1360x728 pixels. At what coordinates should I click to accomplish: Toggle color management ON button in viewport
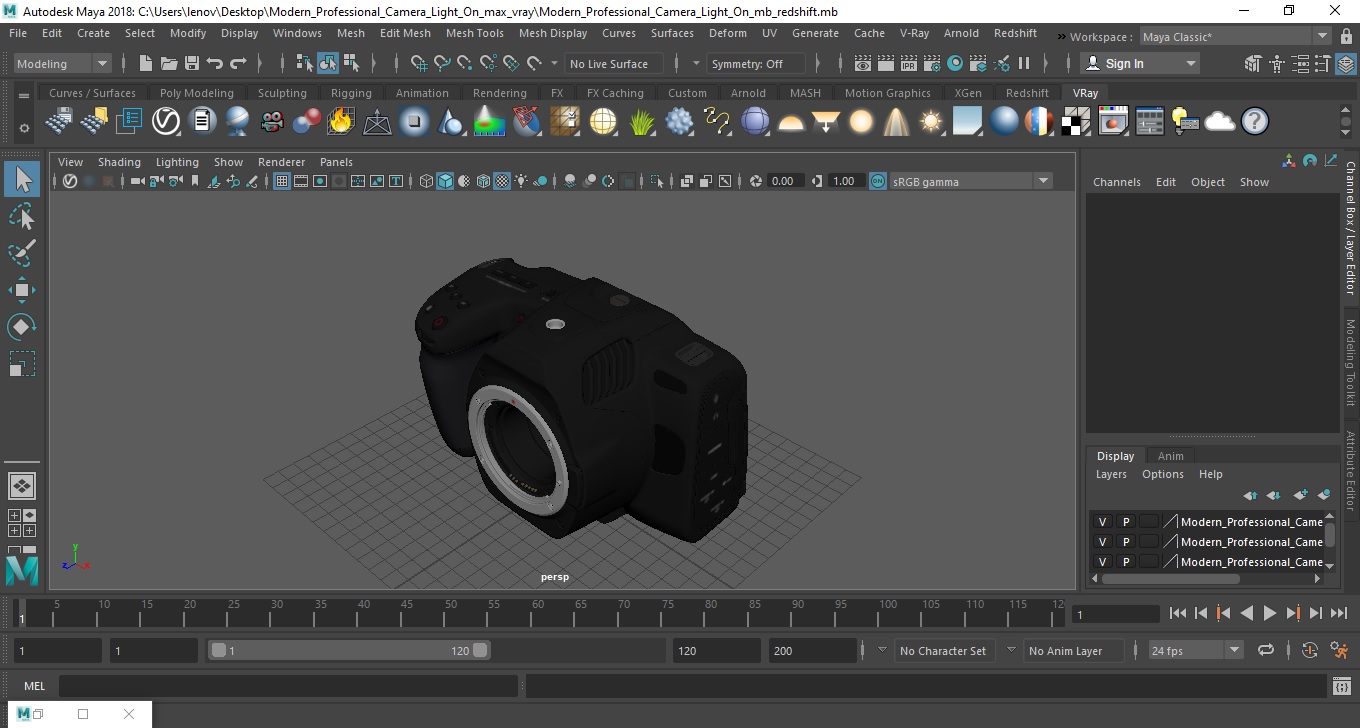point(877,181)
